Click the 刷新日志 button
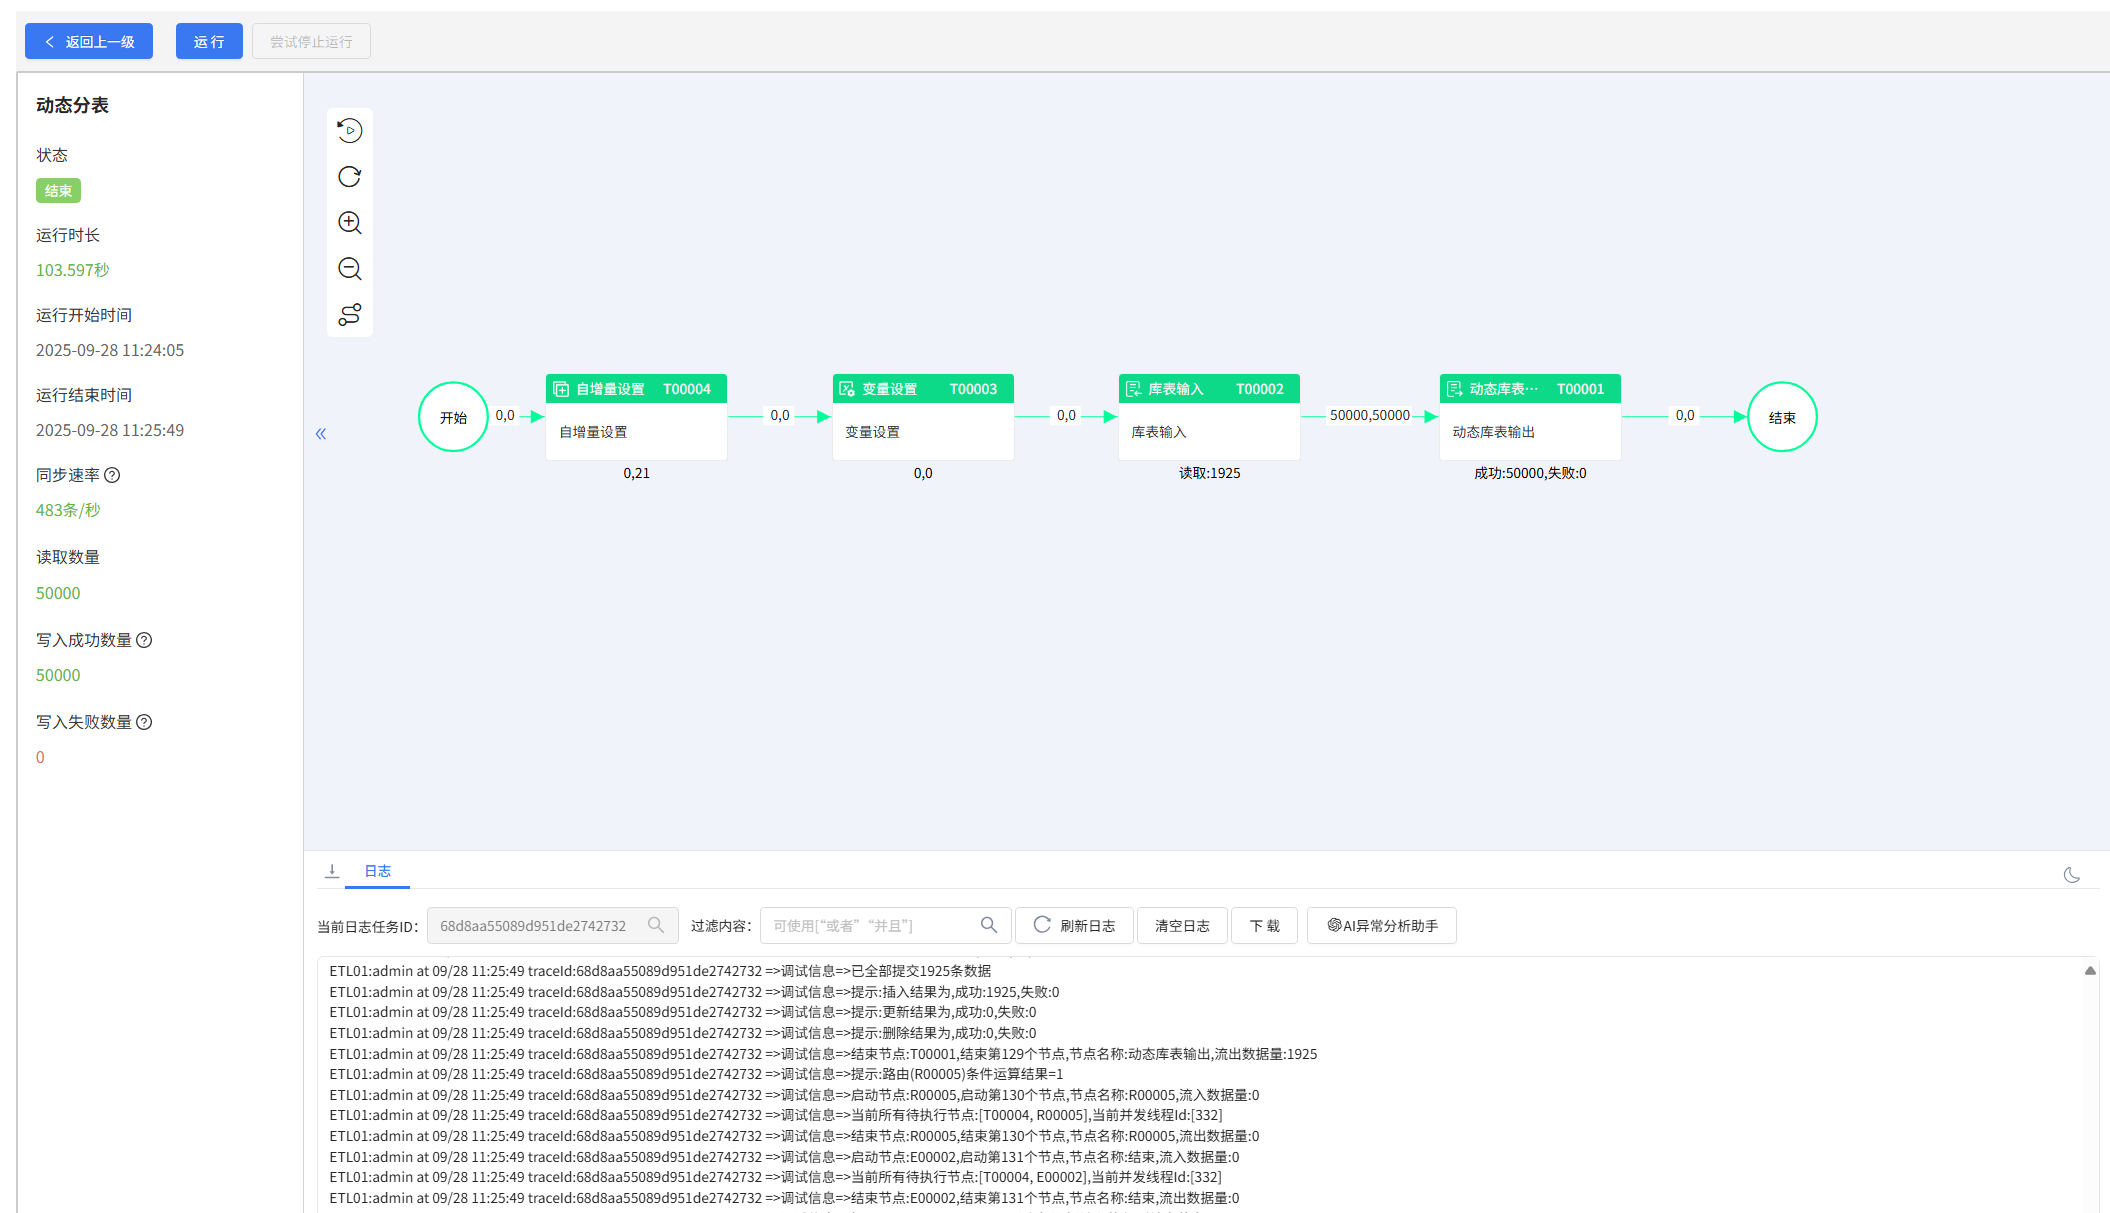Screen dimensions: 2110x1213 coord(1074,926)
